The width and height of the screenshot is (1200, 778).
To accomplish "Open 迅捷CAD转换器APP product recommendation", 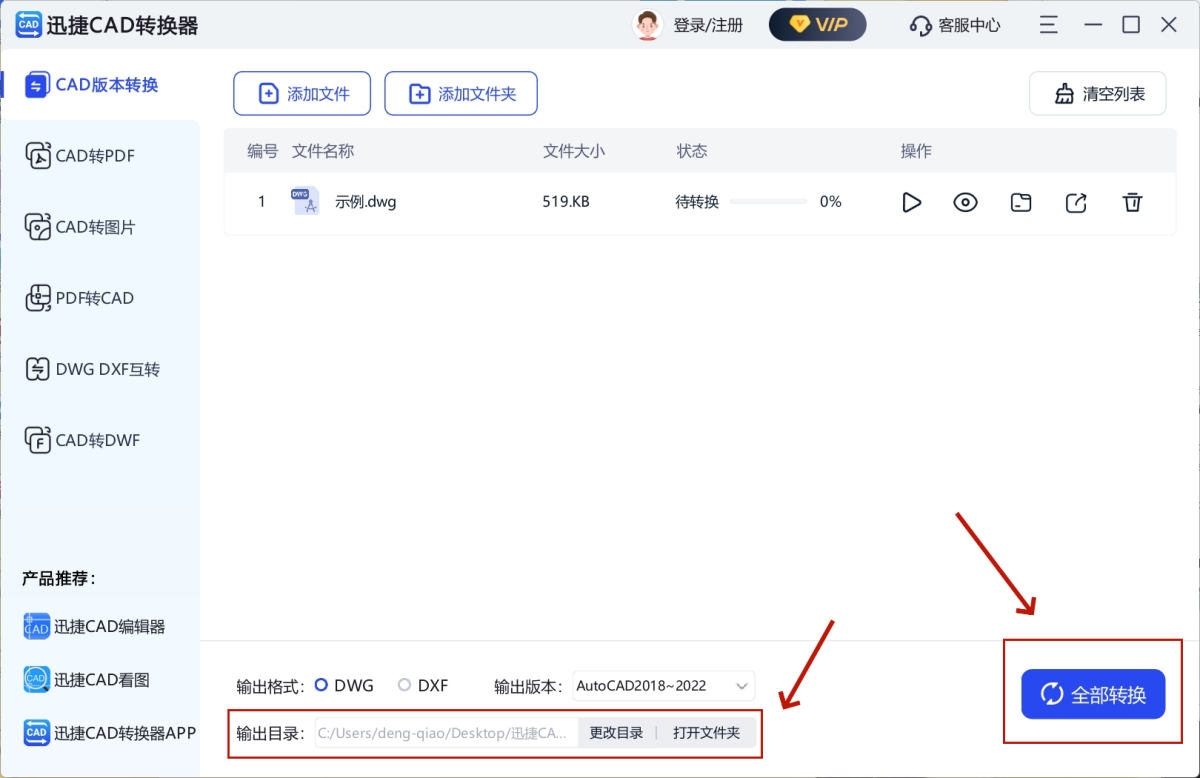I will tap(109, 733).
